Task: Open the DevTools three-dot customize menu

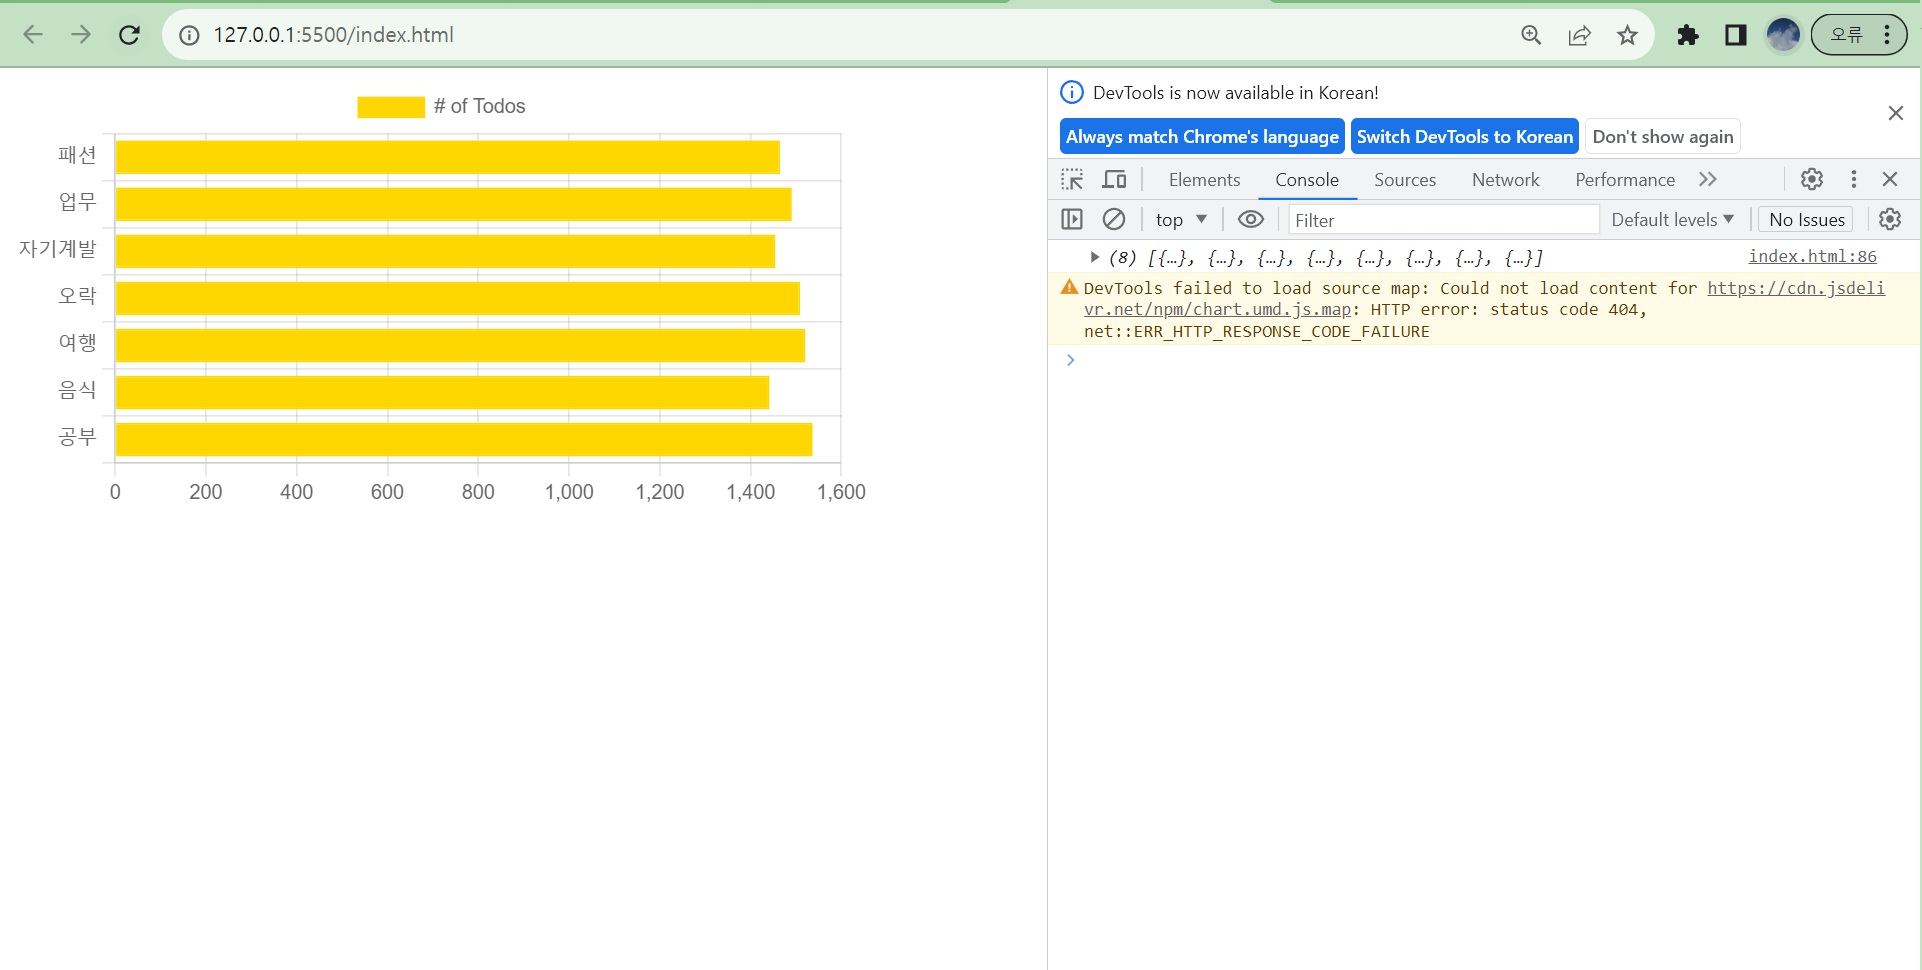Action: (x=1853, y=179)
